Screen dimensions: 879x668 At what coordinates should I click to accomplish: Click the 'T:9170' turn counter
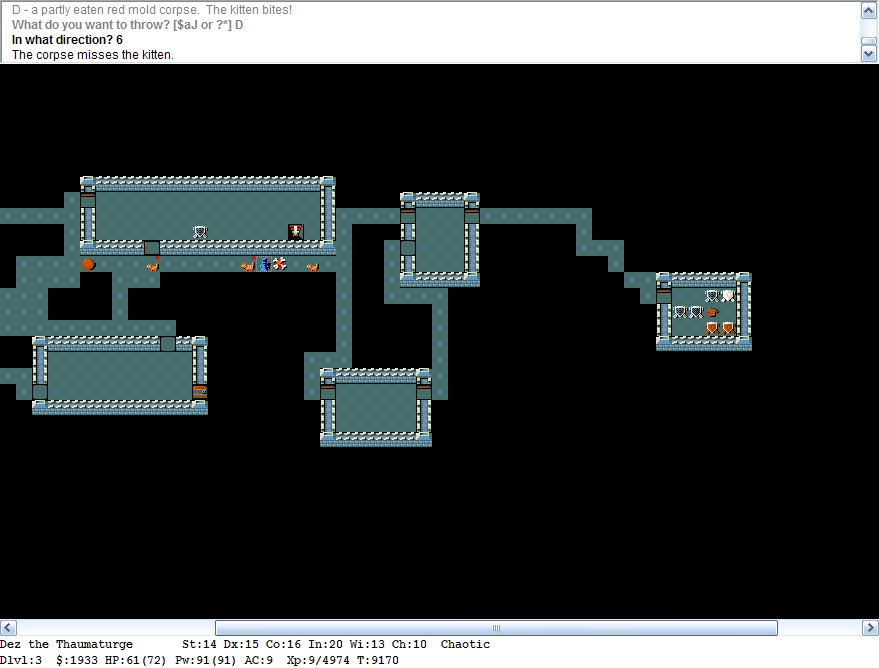click(x=378, y=660)
